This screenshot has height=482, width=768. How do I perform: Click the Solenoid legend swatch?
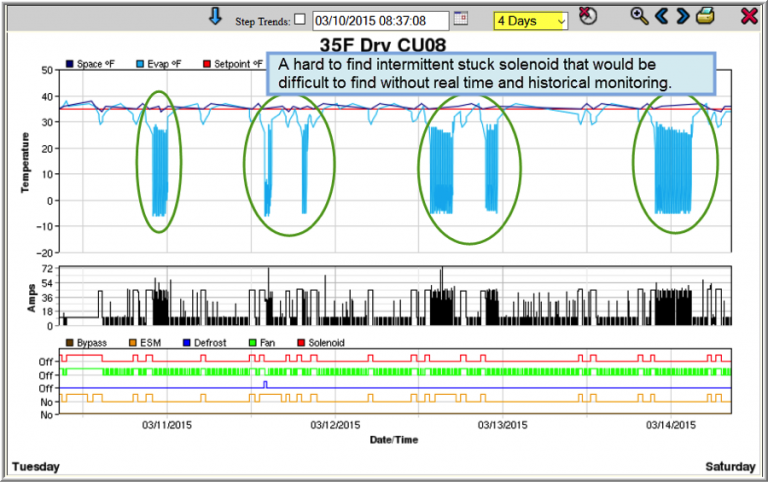(x=301, y=343)
